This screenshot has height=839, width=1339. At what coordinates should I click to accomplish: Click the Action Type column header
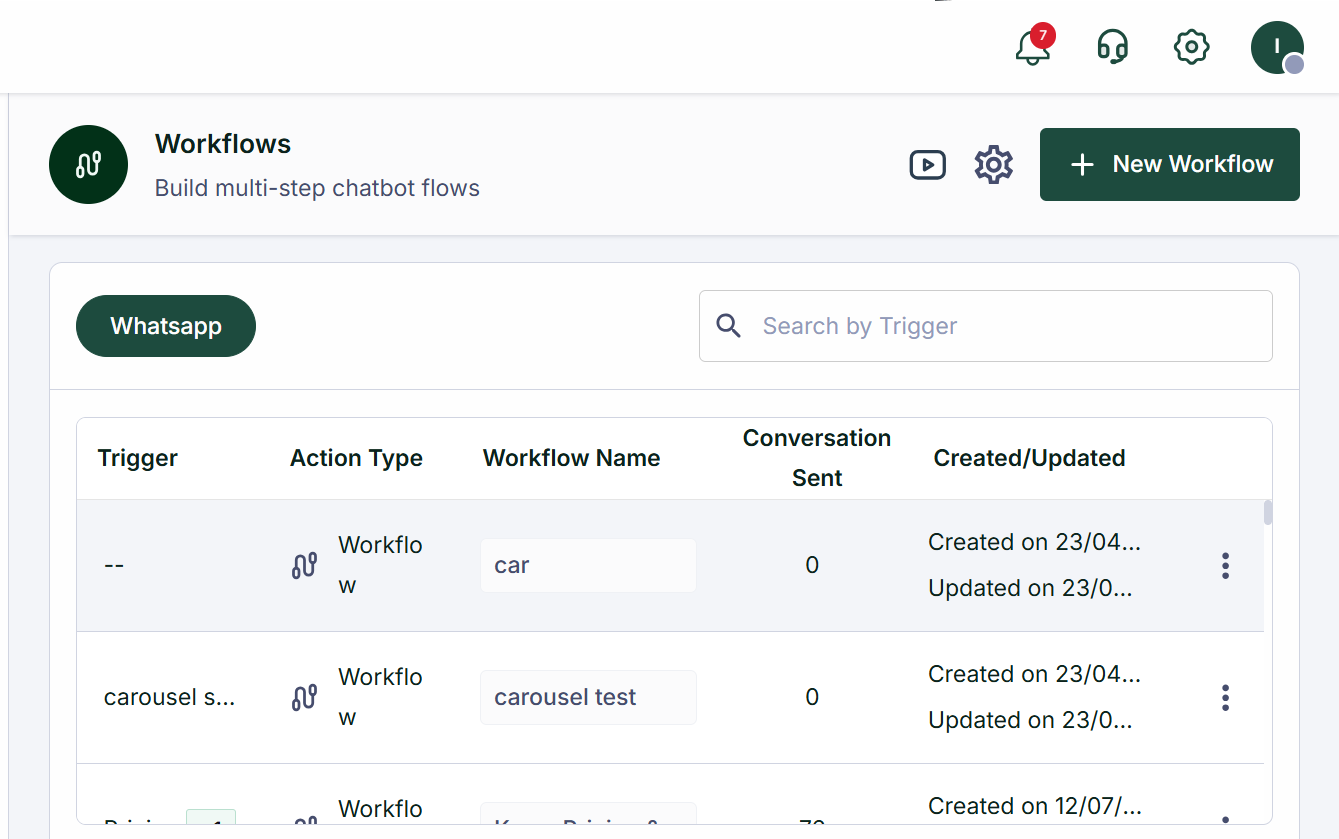(356, 458)
